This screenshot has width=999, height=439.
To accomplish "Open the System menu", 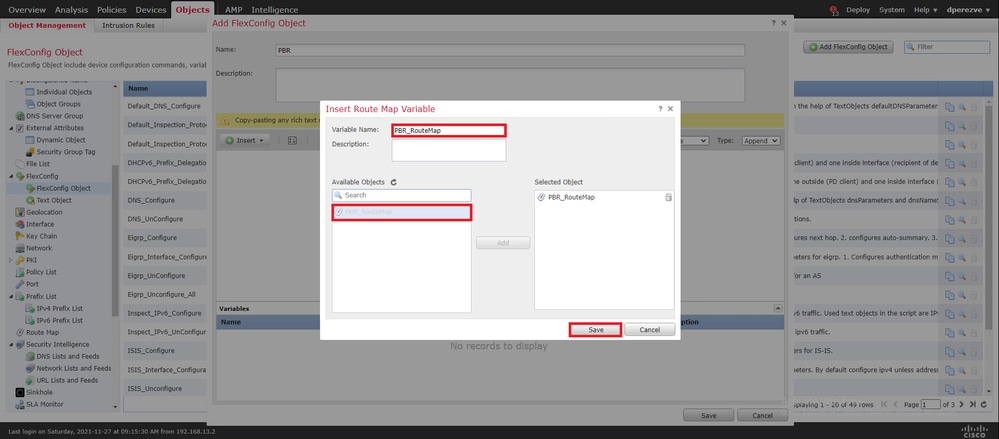I will 891,10.
